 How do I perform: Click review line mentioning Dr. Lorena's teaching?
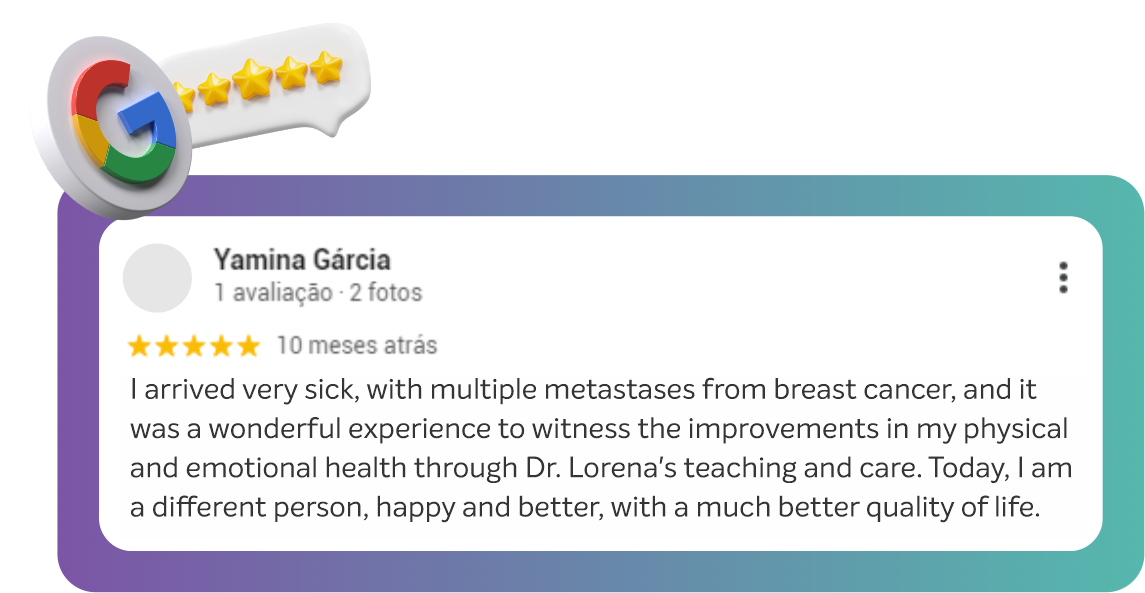pyautogui.click(x=600, y=468)
